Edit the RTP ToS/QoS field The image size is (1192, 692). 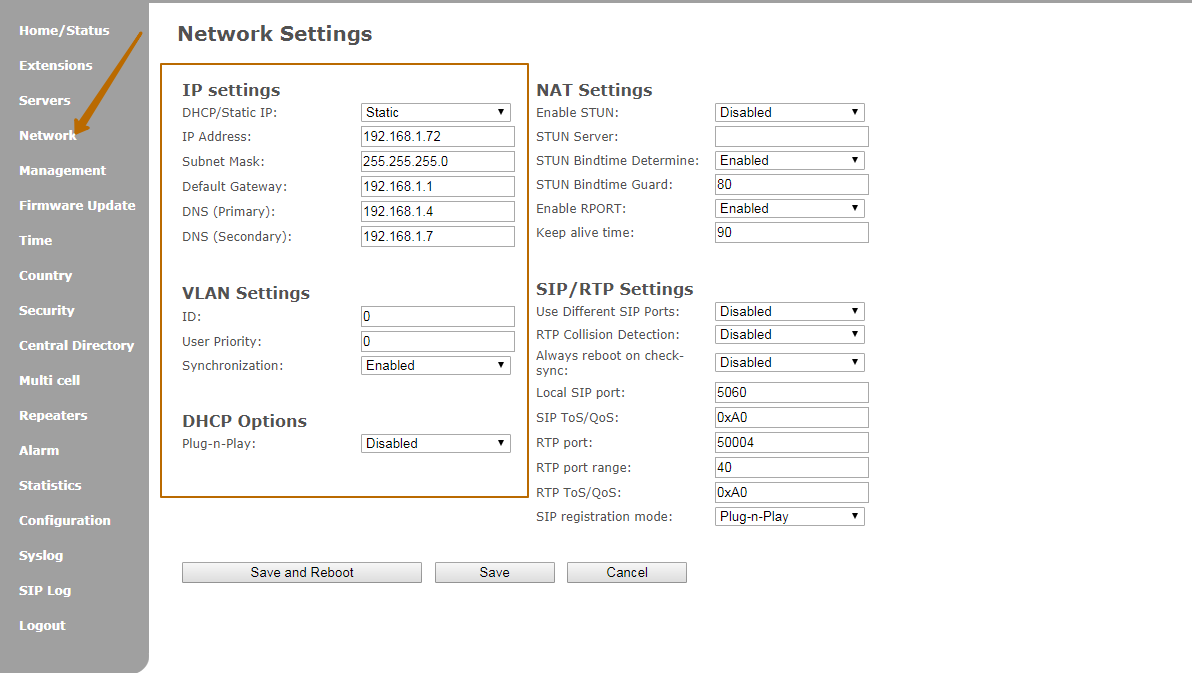click(791, 493)
